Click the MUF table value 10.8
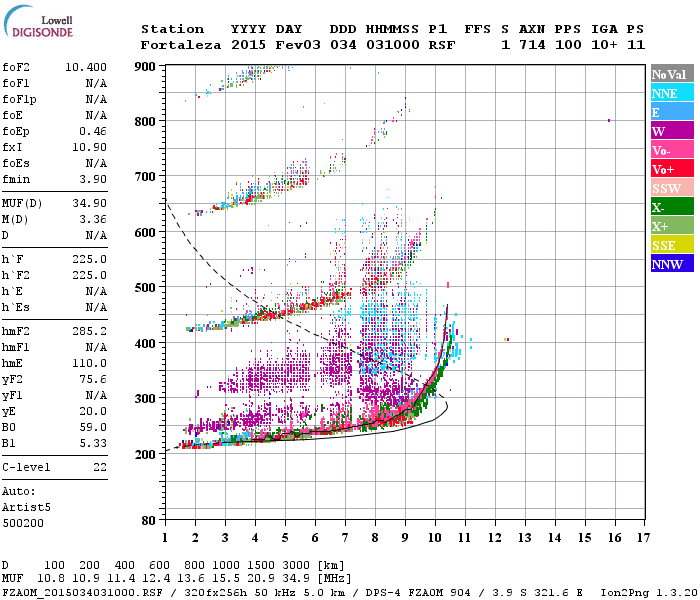 point(51,578)
